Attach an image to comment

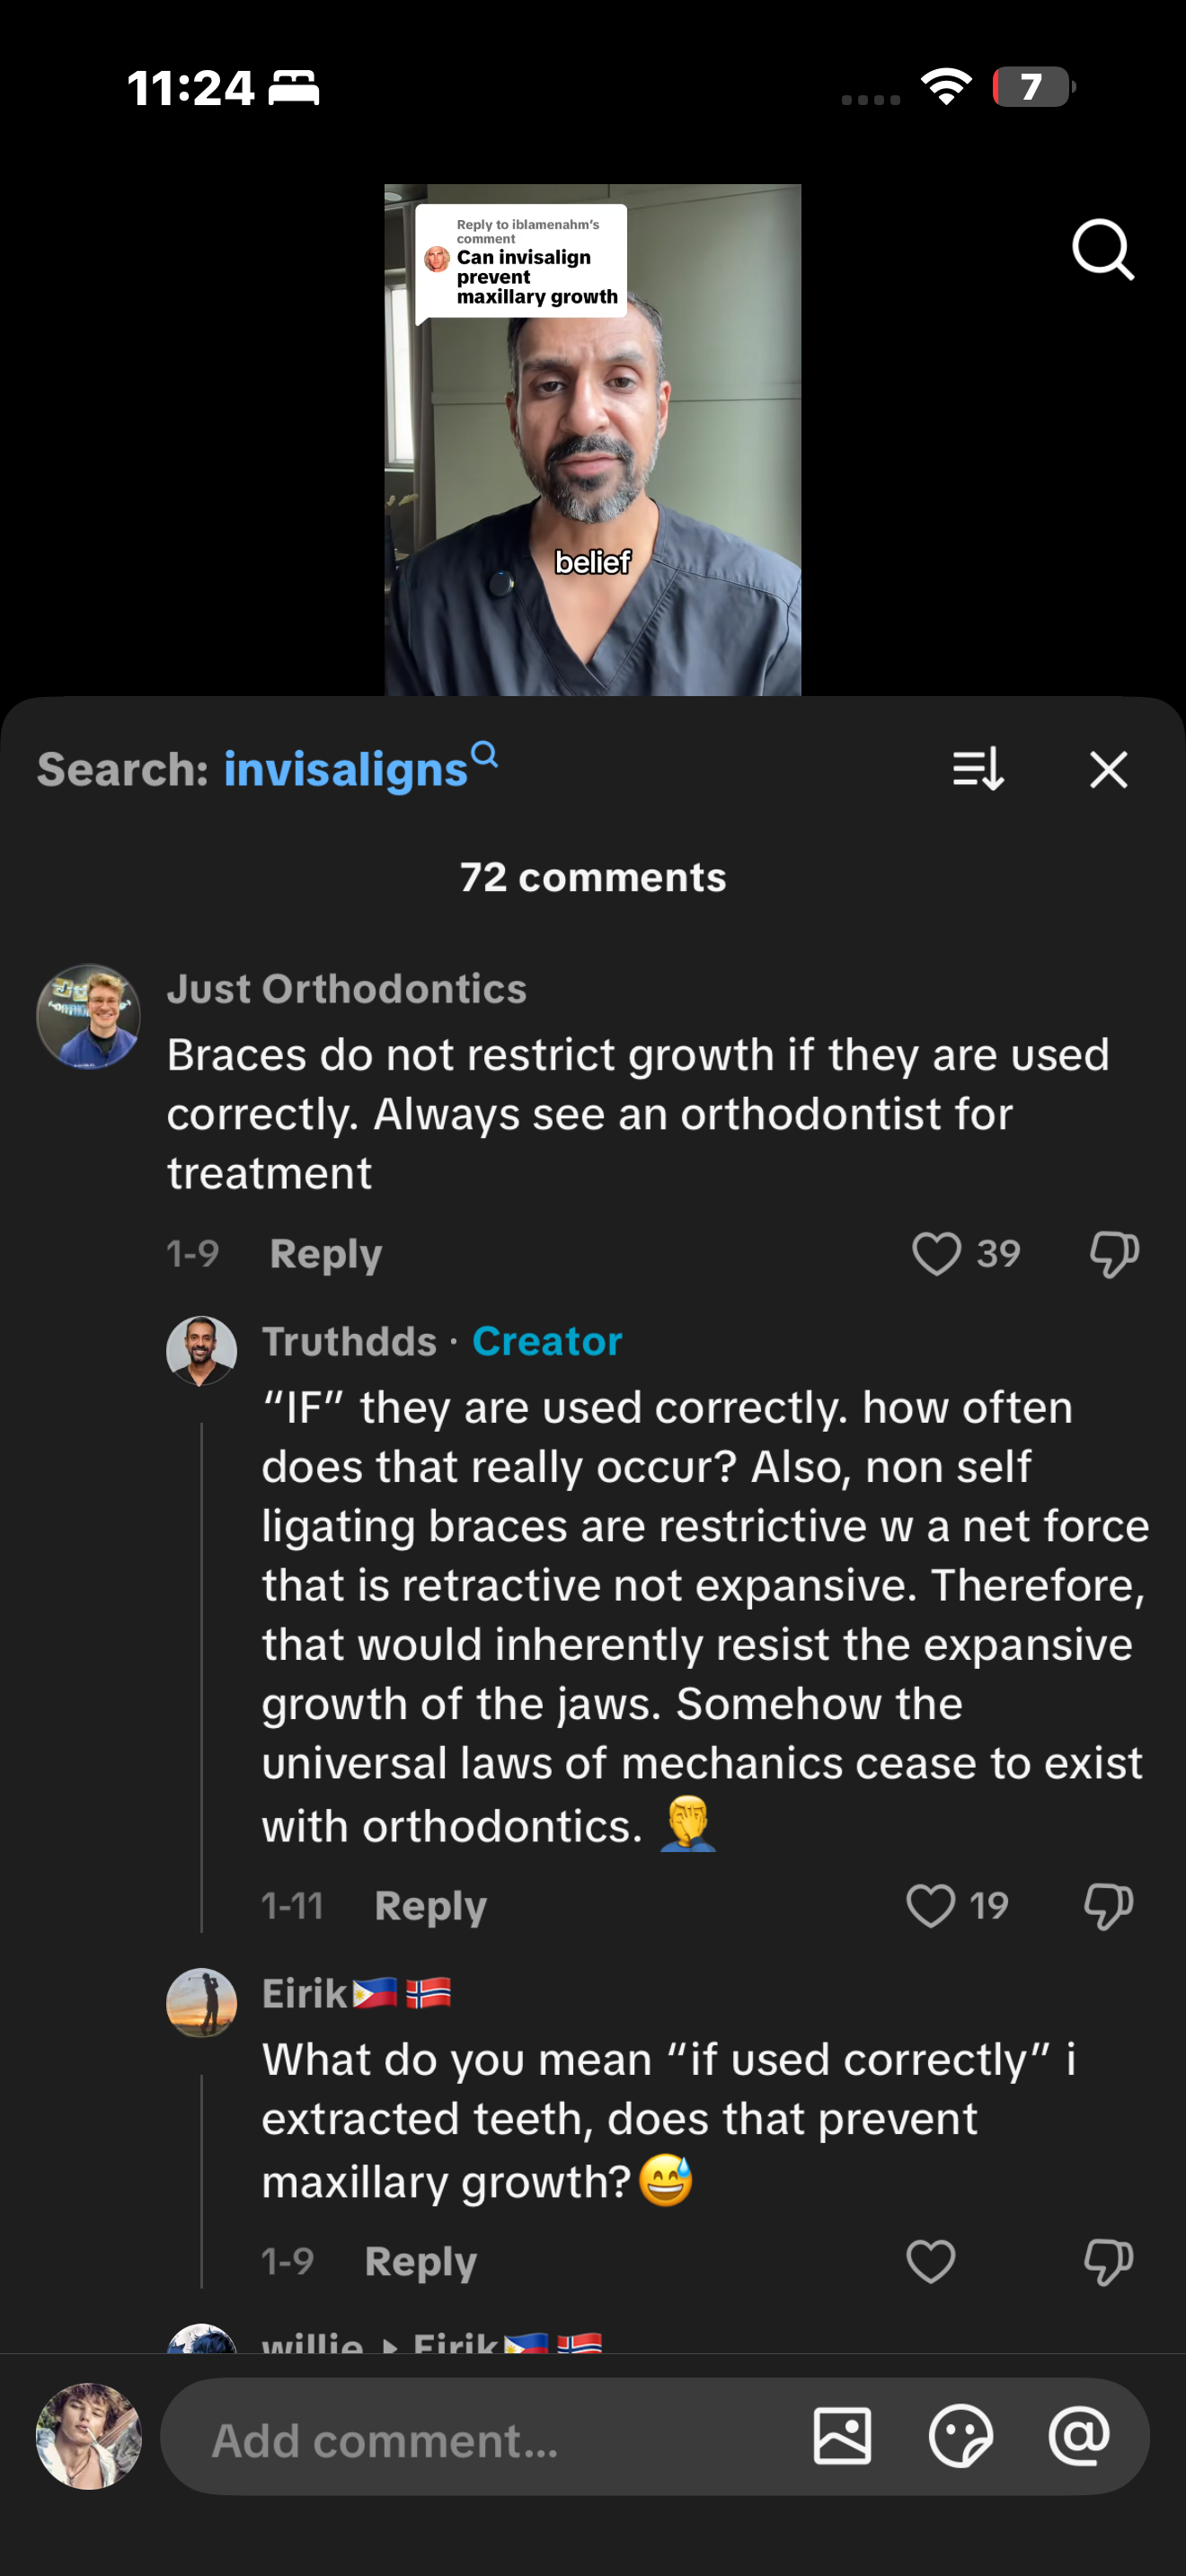(842, 2436)
